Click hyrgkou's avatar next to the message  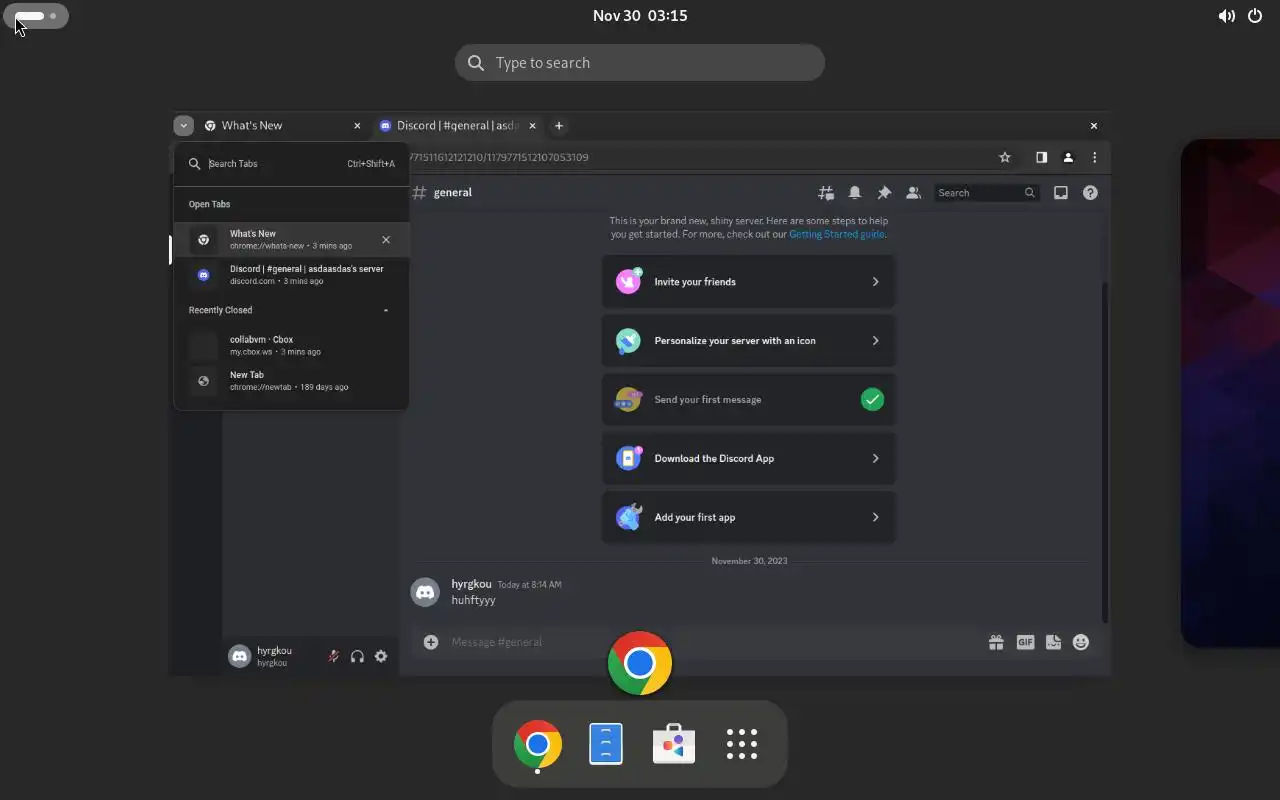[425, 592]
